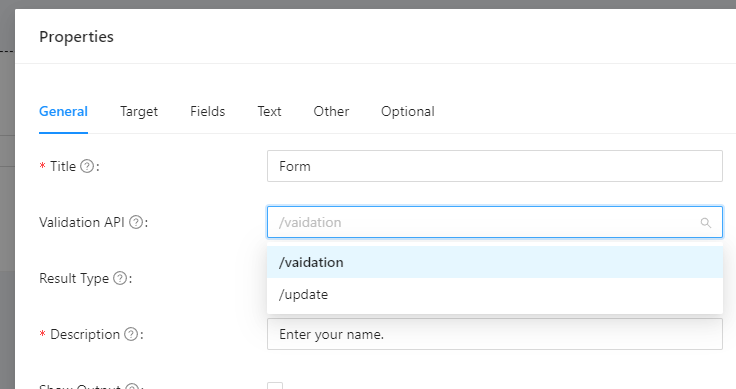Toggle the Show Output checkbox
Viewport: 736px width, 389px height.
275,386
